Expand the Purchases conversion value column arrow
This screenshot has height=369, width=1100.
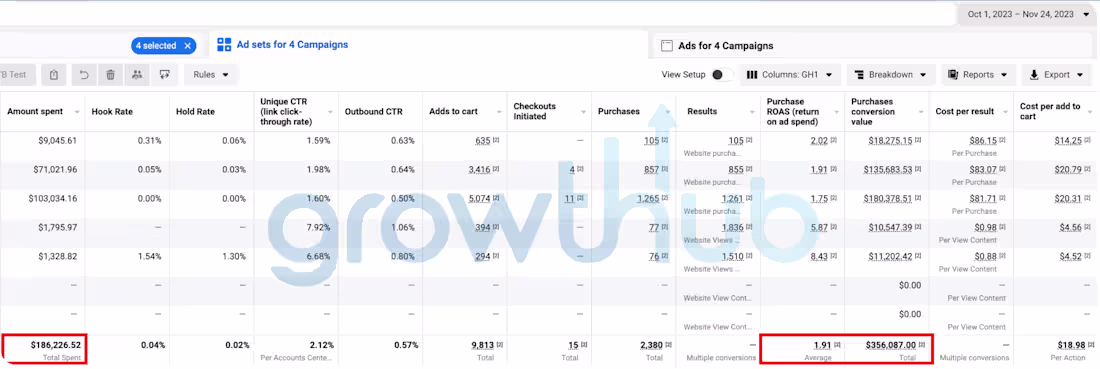pyautogui.click(x=921, y=112)
